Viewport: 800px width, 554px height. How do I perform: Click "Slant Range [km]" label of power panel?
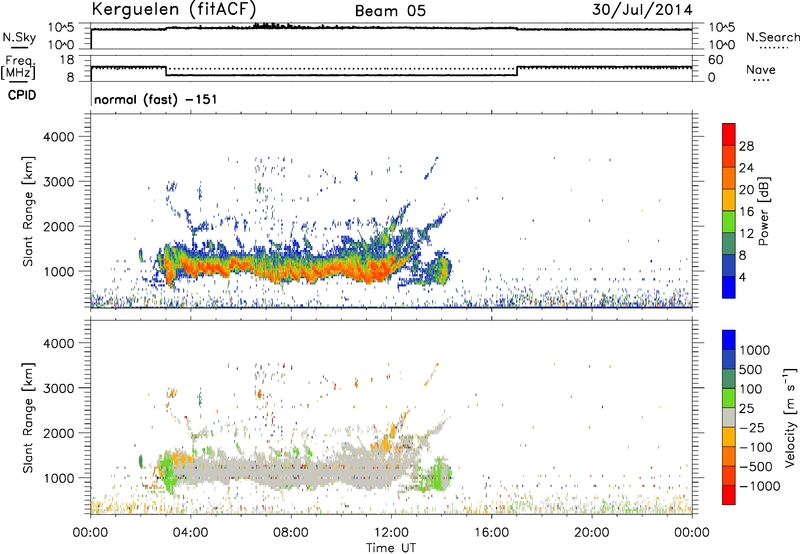28,211
